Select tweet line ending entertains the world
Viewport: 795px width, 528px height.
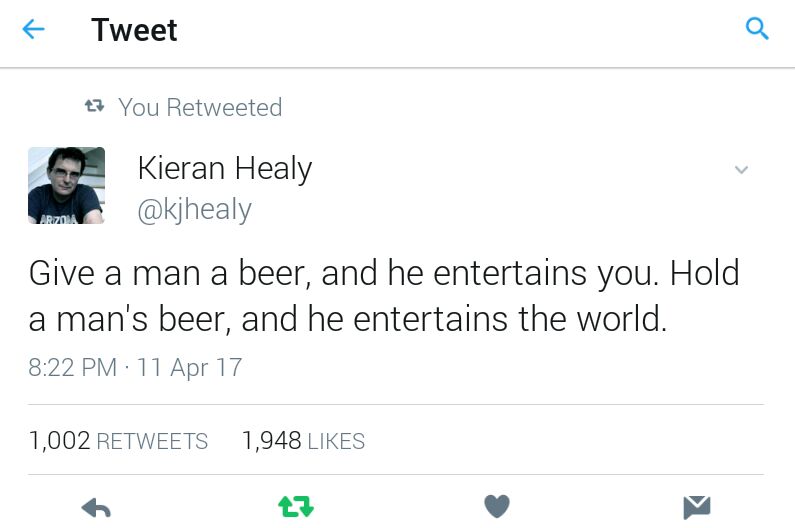click(x=347, y=319)
